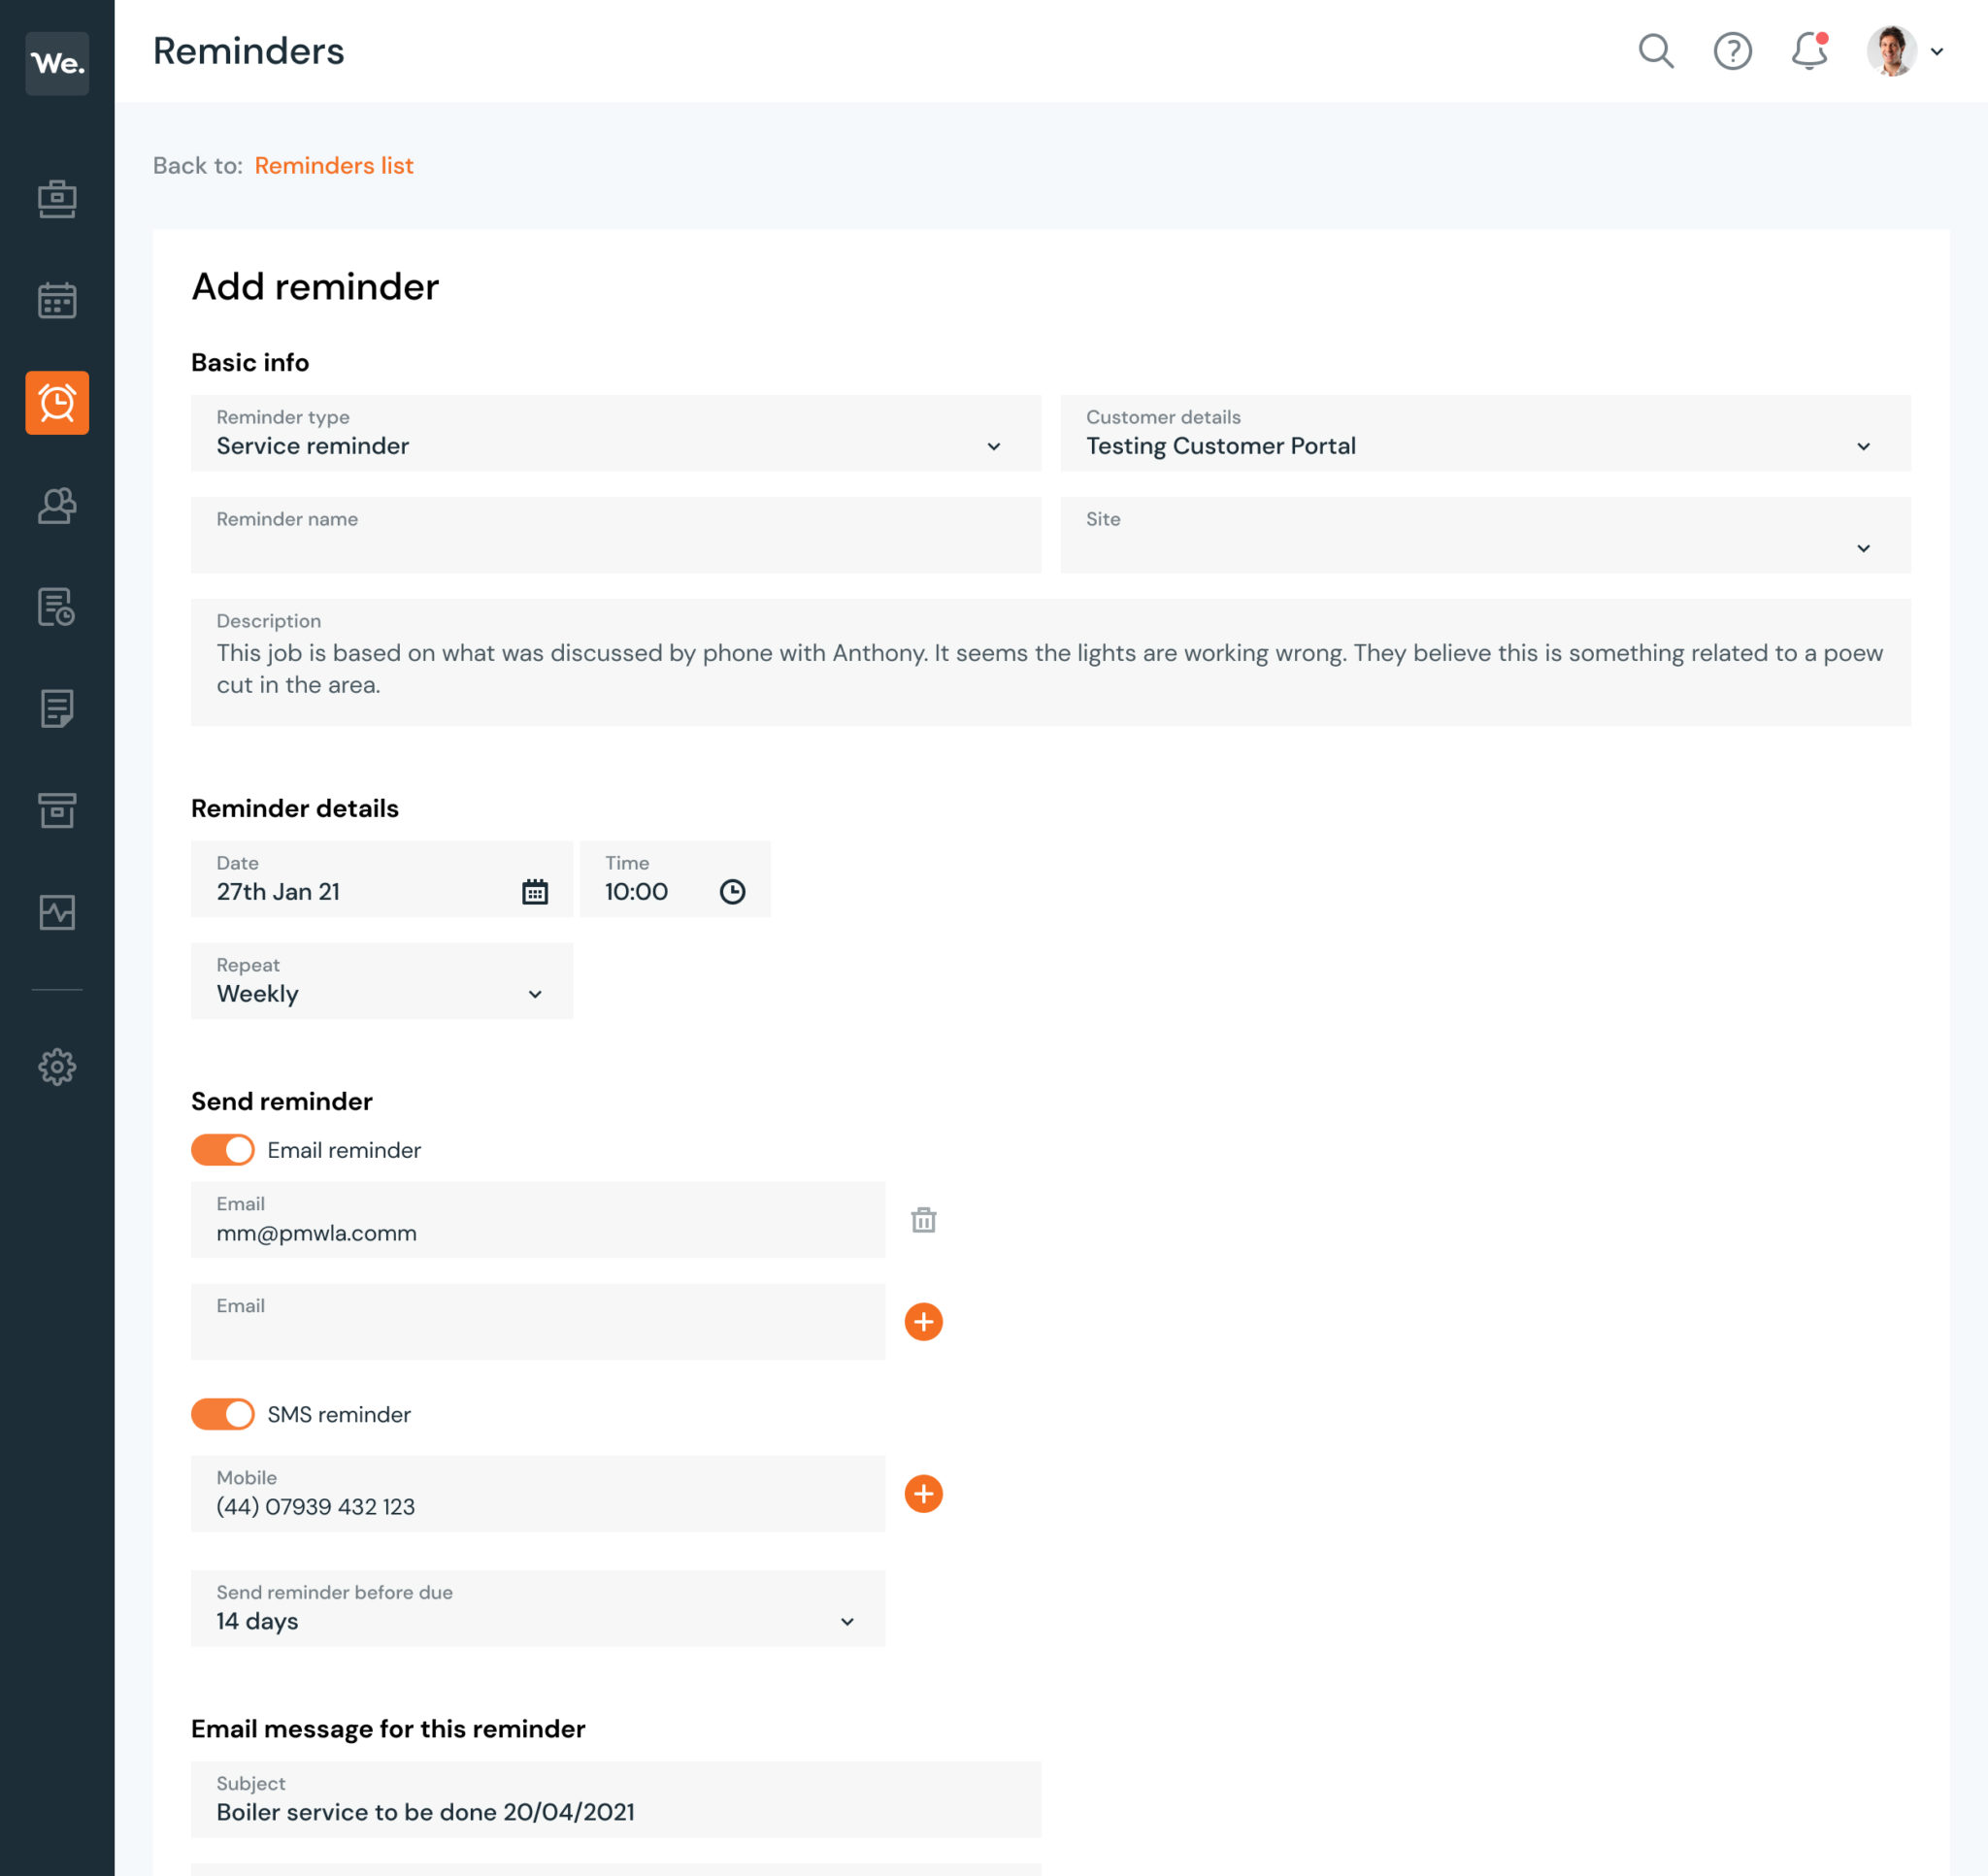Turn off the SMS reminder toggle
Viewport: 1988px width, 1876px height.
(x=222, y=1414)
